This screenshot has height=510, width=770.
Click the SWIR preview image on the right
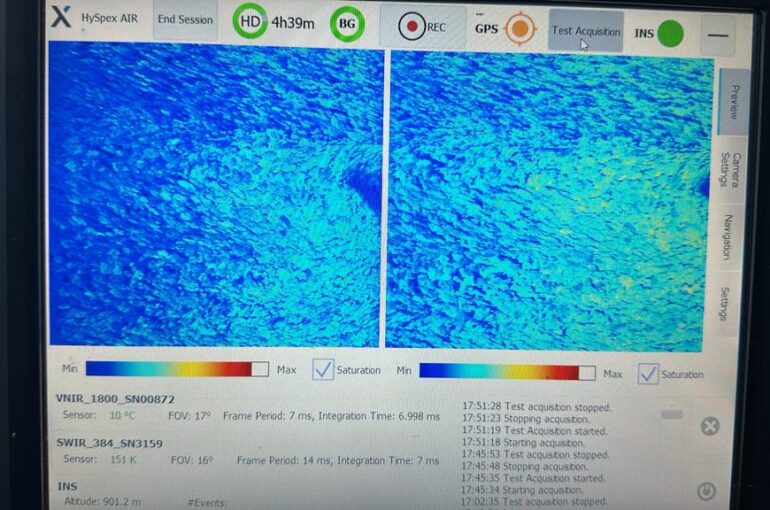(x=548, y=201)
